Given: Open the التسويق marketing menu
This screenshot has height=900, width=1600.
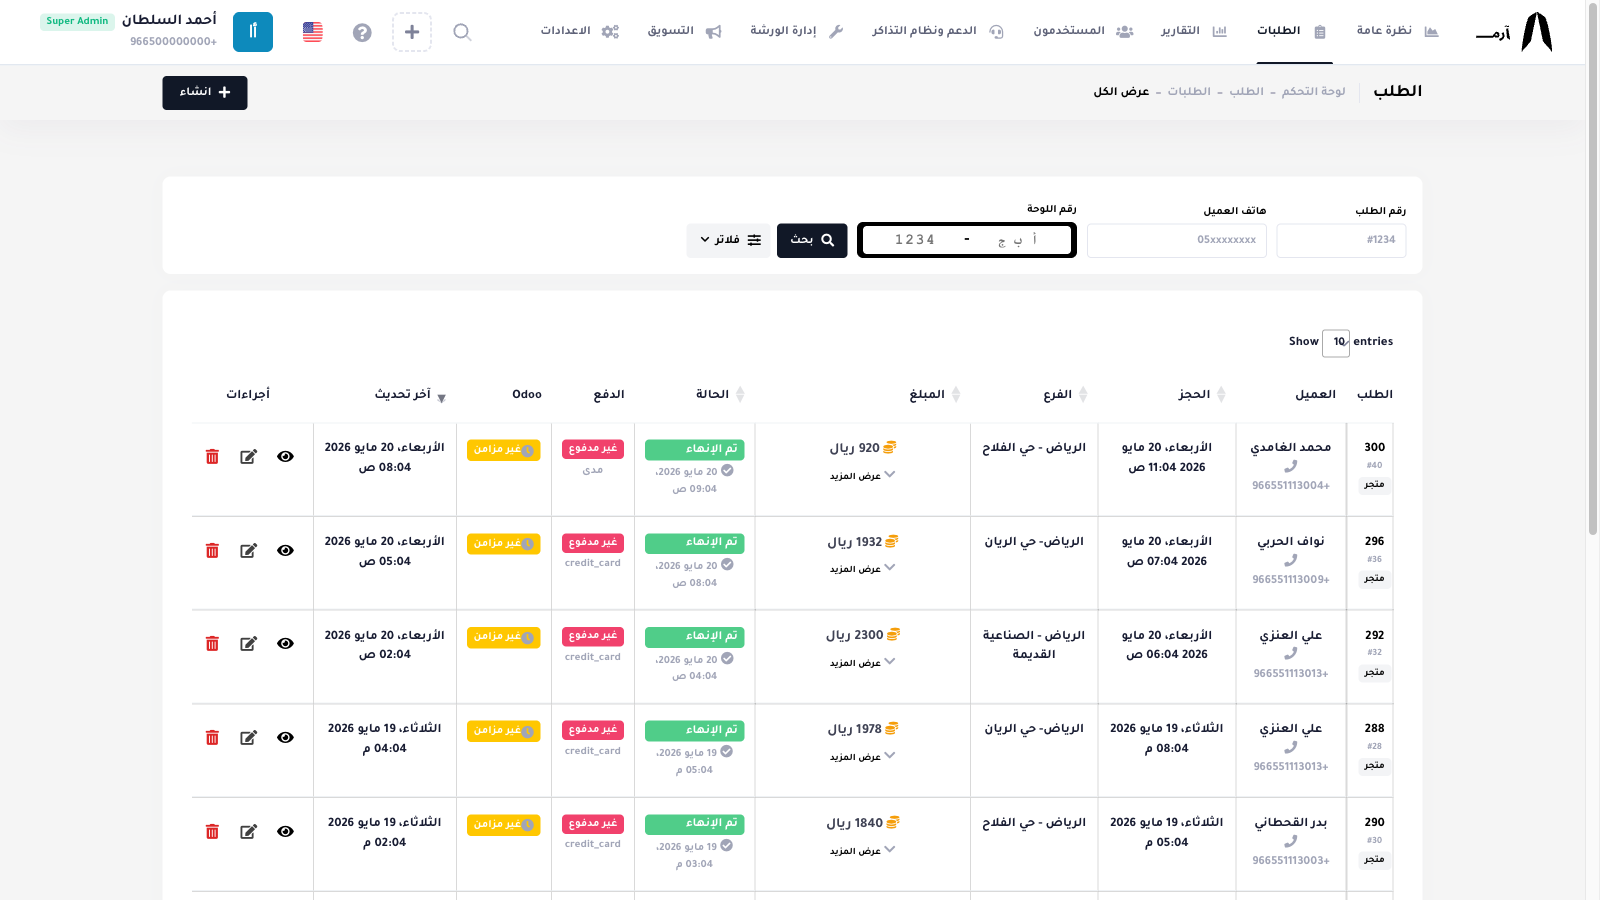Looking at the screenshot, I should [x=685, y=31].
